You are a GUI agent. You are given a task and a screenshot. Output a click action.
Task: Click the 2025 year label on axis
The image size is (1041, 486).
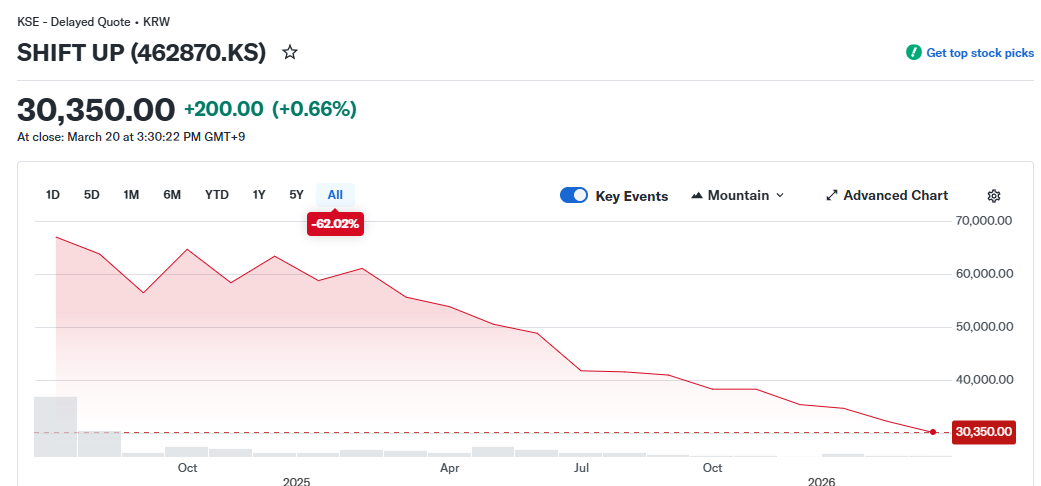click(x=296, y=481)
